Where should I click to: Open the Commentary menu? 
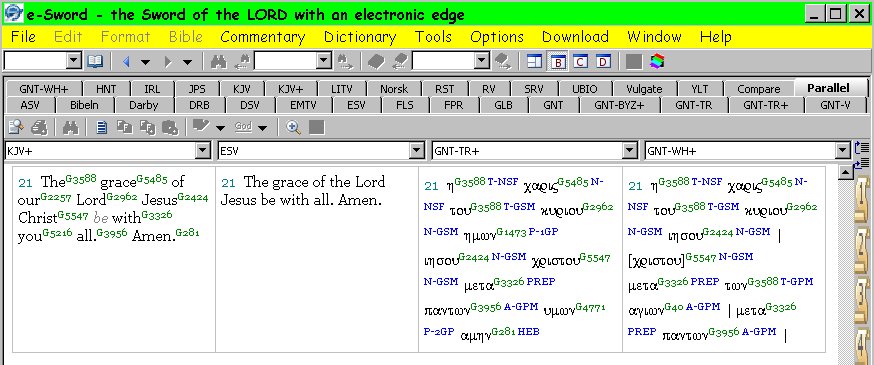(263, 37)
